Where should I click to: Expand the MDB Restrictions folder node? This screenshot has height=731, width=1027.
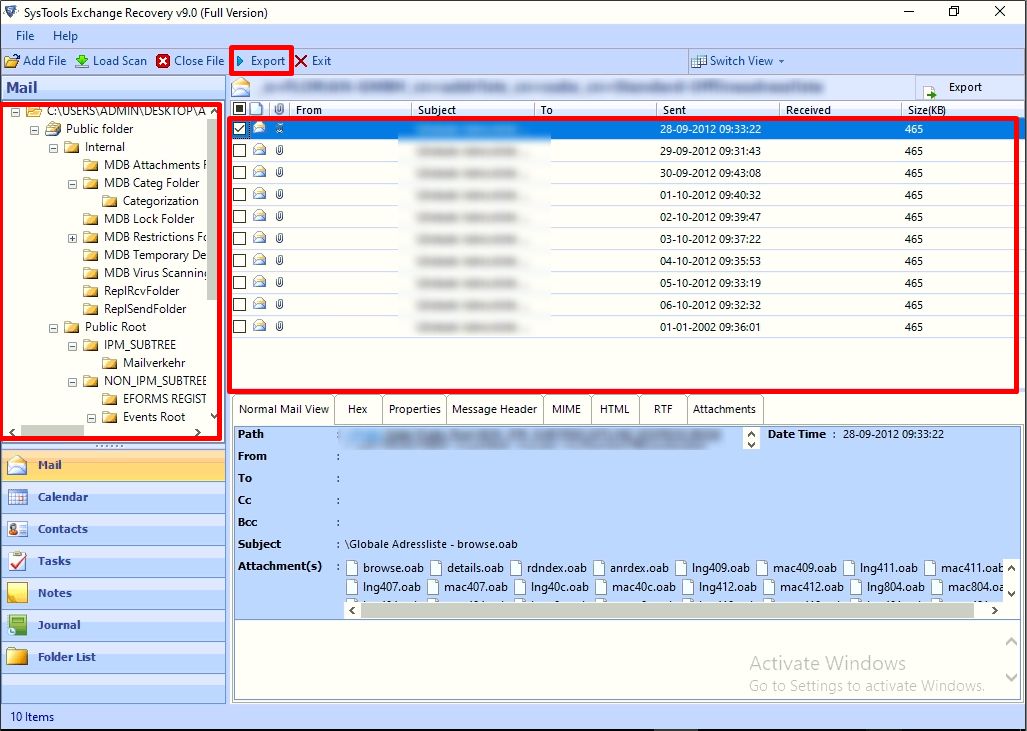(x=73, y=238)
